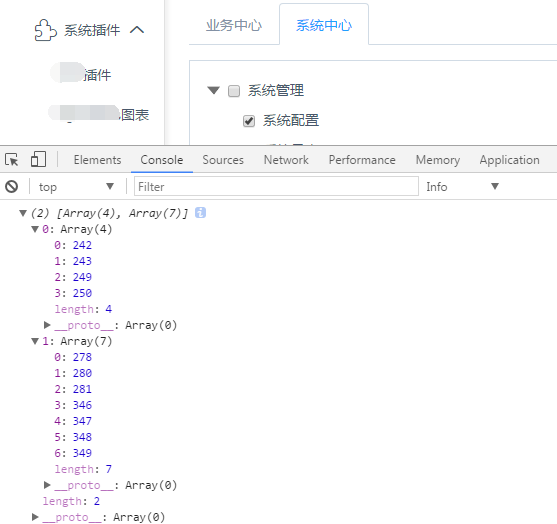Switch to the Elements tab

coord(97,160)
